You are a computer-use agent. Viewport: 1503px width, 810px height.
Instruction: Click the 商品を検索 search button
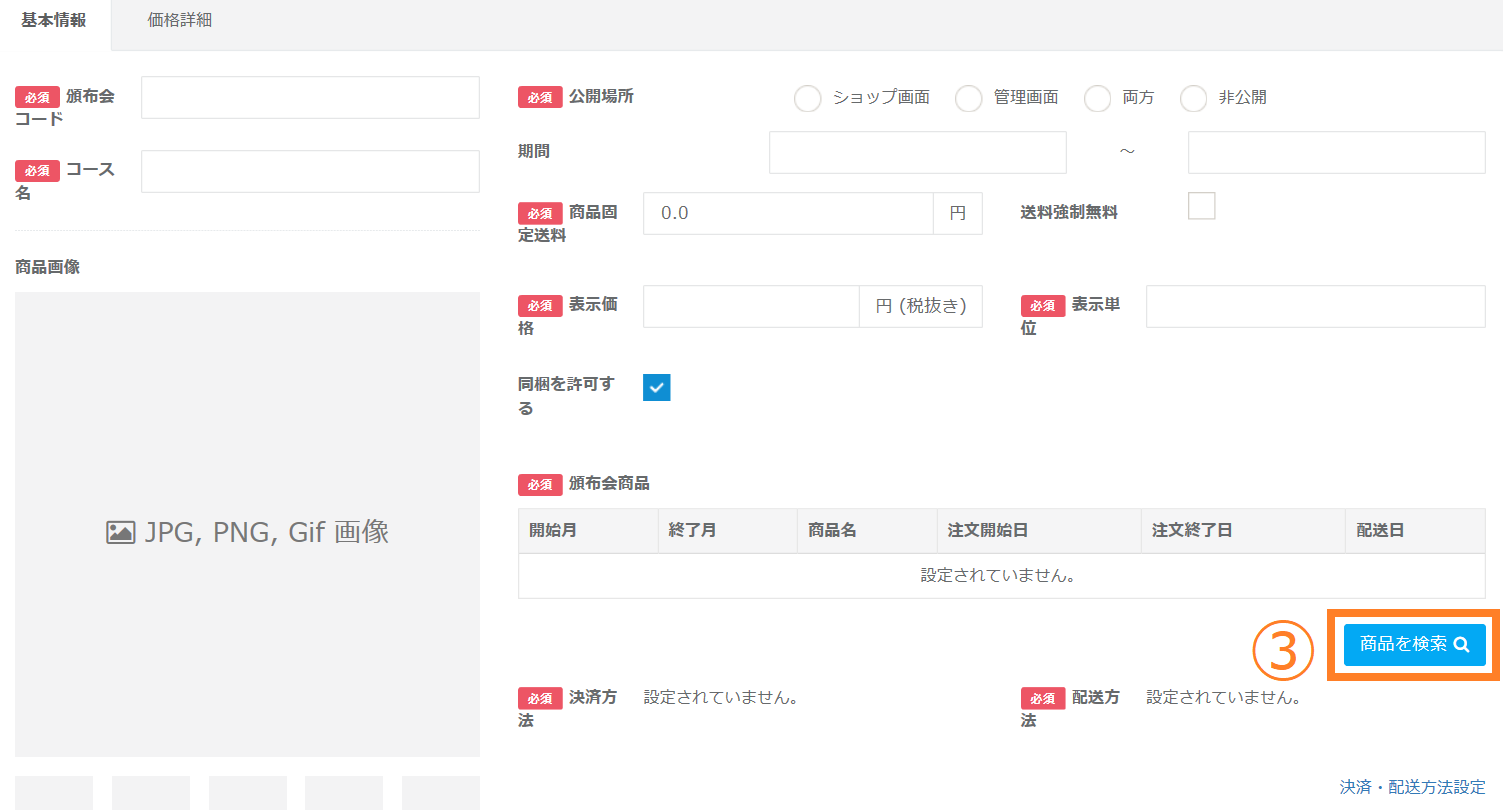1414,645
